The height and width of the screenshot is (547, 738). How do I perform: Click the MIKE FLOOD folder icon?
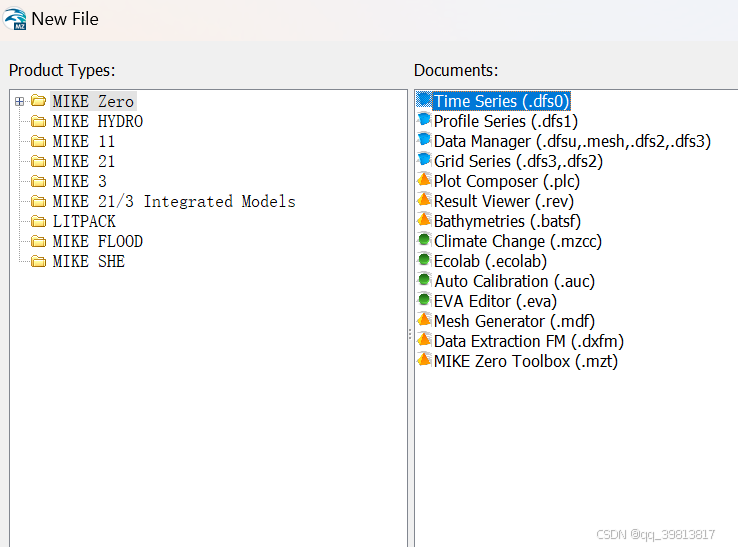point(38,241)
